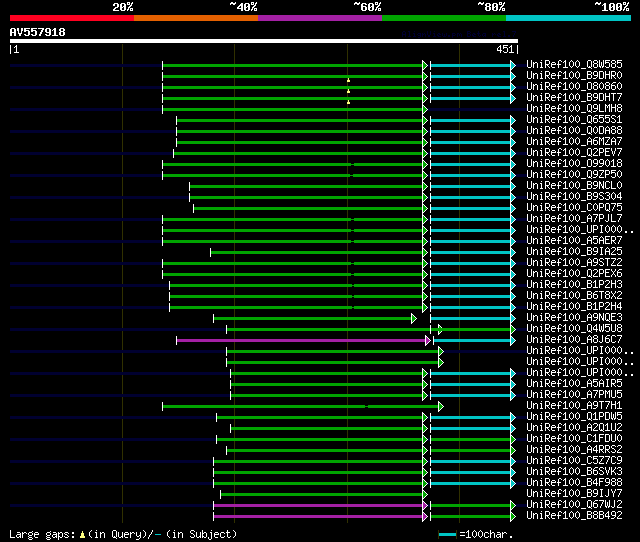Select the UniRef100_B9S304 label
Viewport: 640px width, 542px height.
pyautogui.click(x=574, y=196)
